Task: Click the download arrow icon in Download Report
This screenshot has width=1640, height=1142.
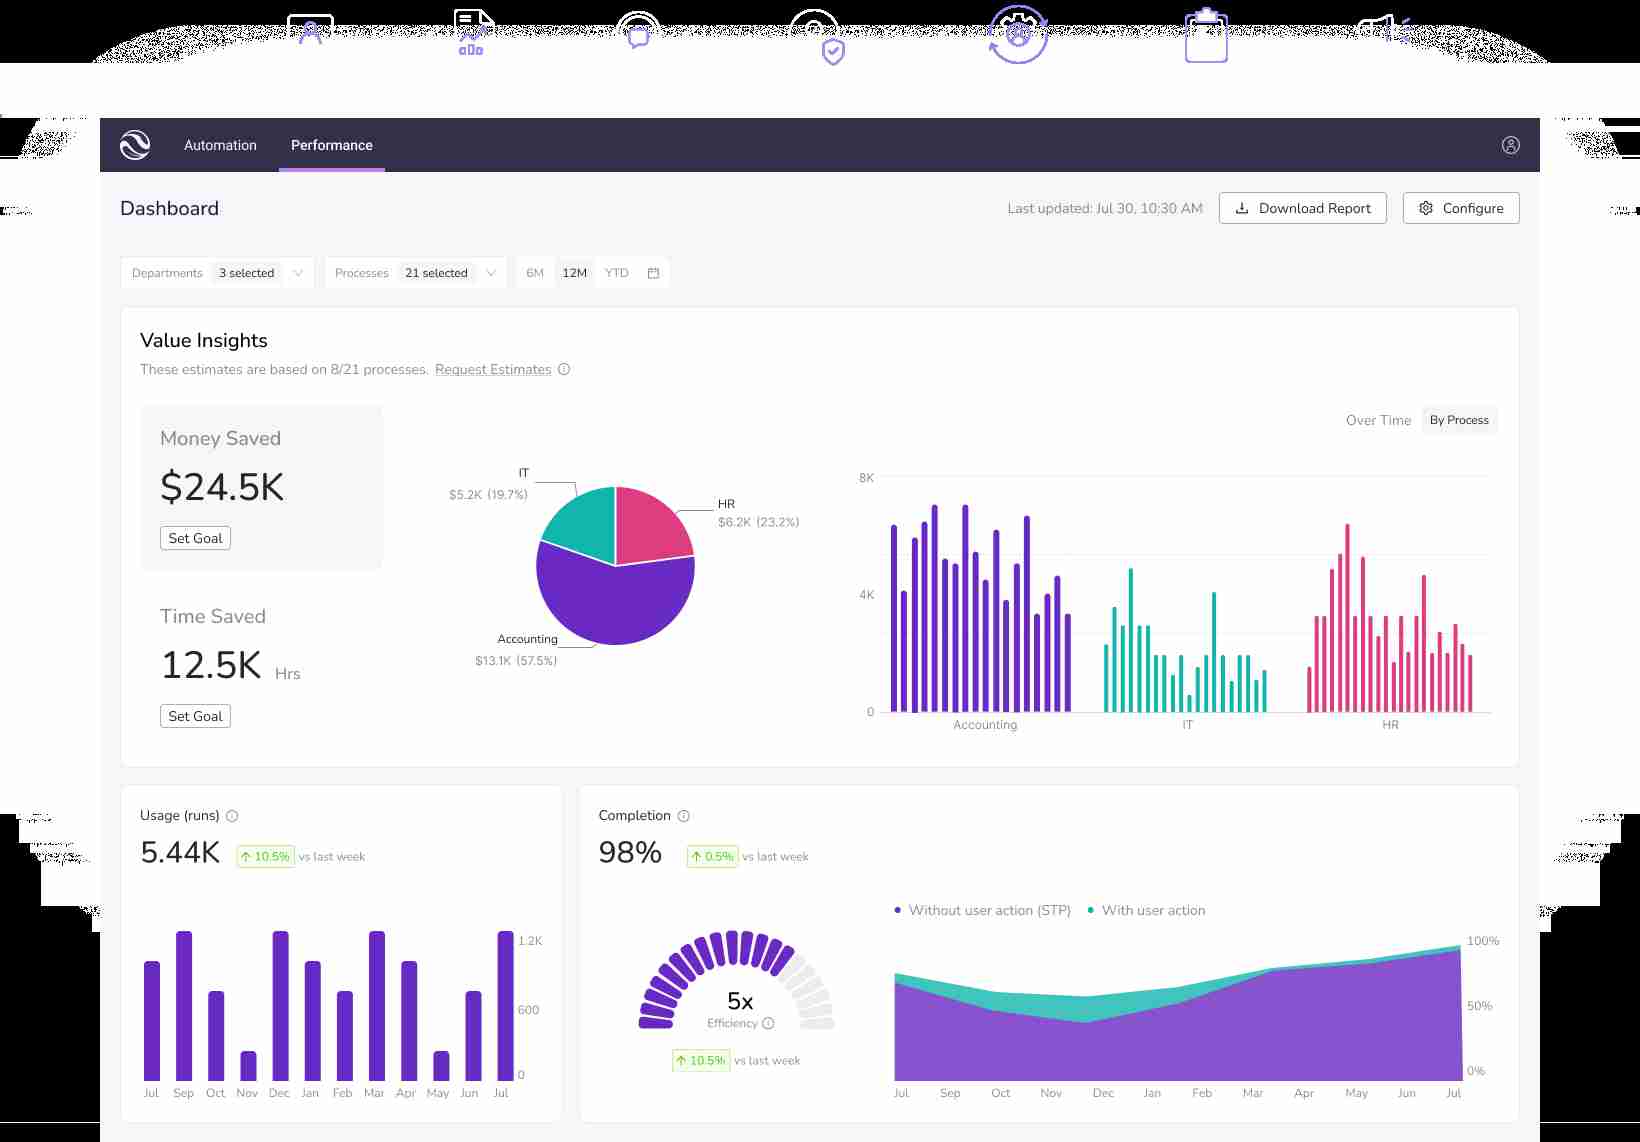Action: click(x=1242, y=208)
